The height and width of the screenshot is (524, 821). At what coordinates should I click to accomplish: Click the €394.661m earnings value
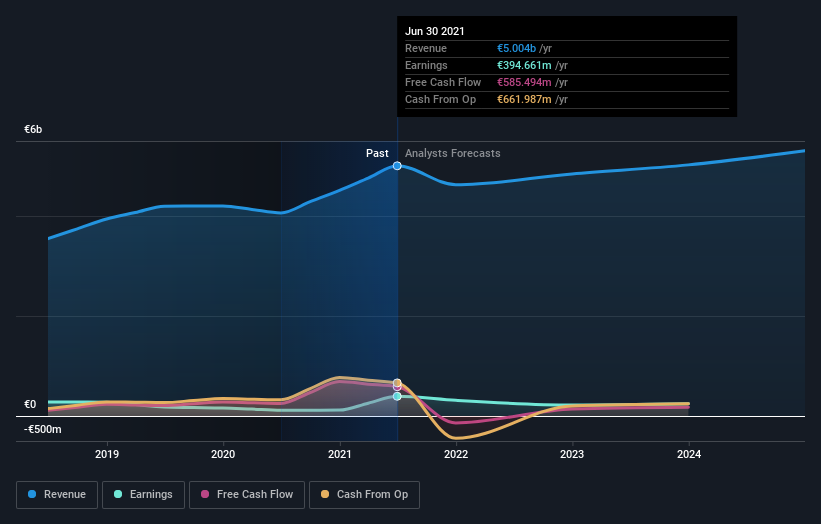click(x=524, y=65)
